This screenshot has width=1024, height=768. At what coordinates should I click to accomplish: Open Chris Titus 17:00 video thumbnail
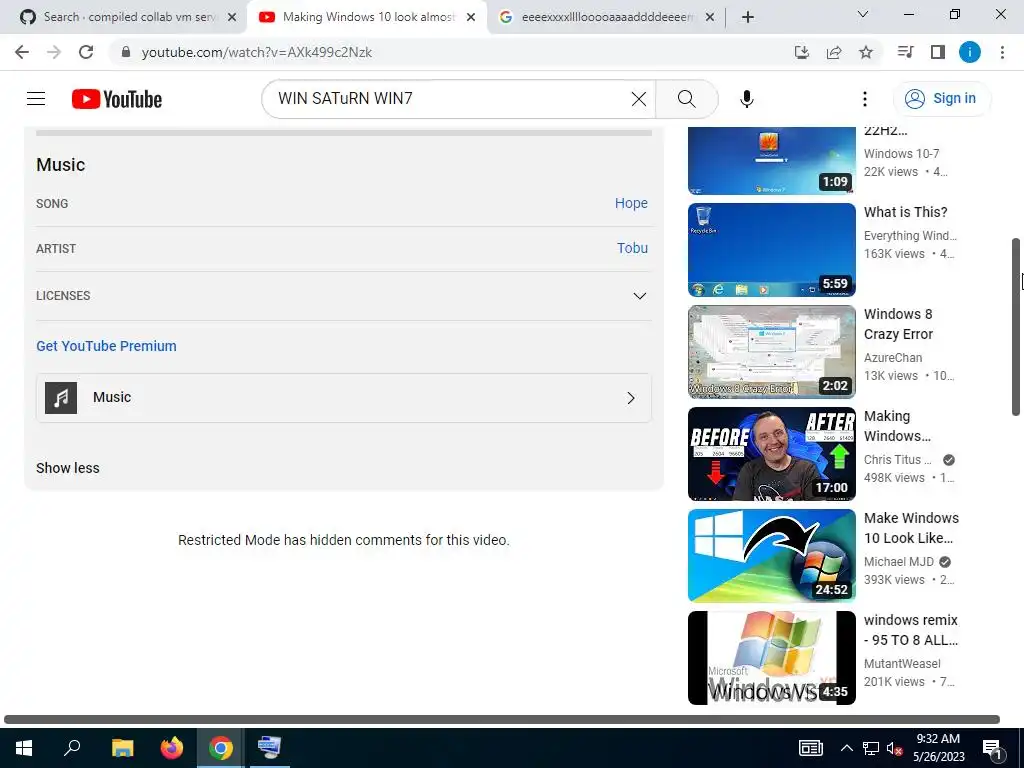pyautogui.click(x=771, y=454)
